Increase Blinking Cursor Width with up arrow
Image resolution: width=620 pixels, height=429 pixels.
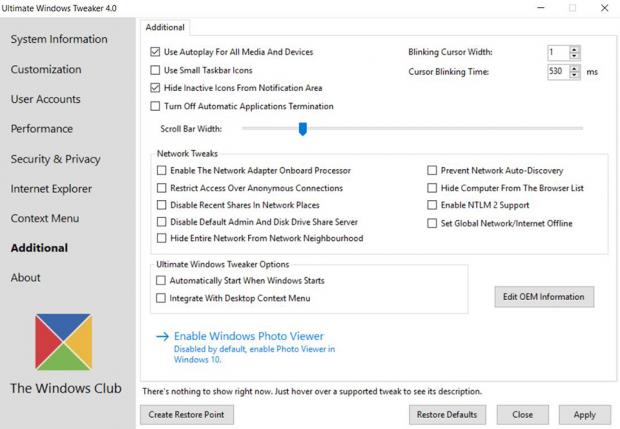coord(574,48)
